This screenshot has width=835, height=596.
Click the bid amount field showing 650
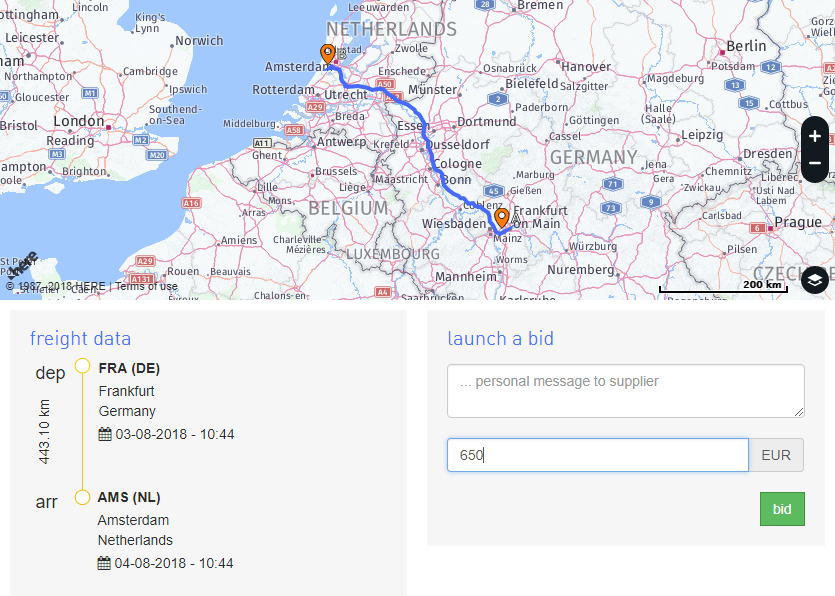coord(597,455)
